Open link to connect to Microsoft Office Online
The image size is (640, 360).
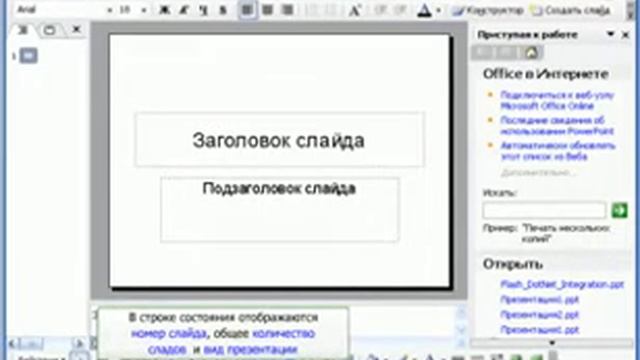click(x=557, y=100)
